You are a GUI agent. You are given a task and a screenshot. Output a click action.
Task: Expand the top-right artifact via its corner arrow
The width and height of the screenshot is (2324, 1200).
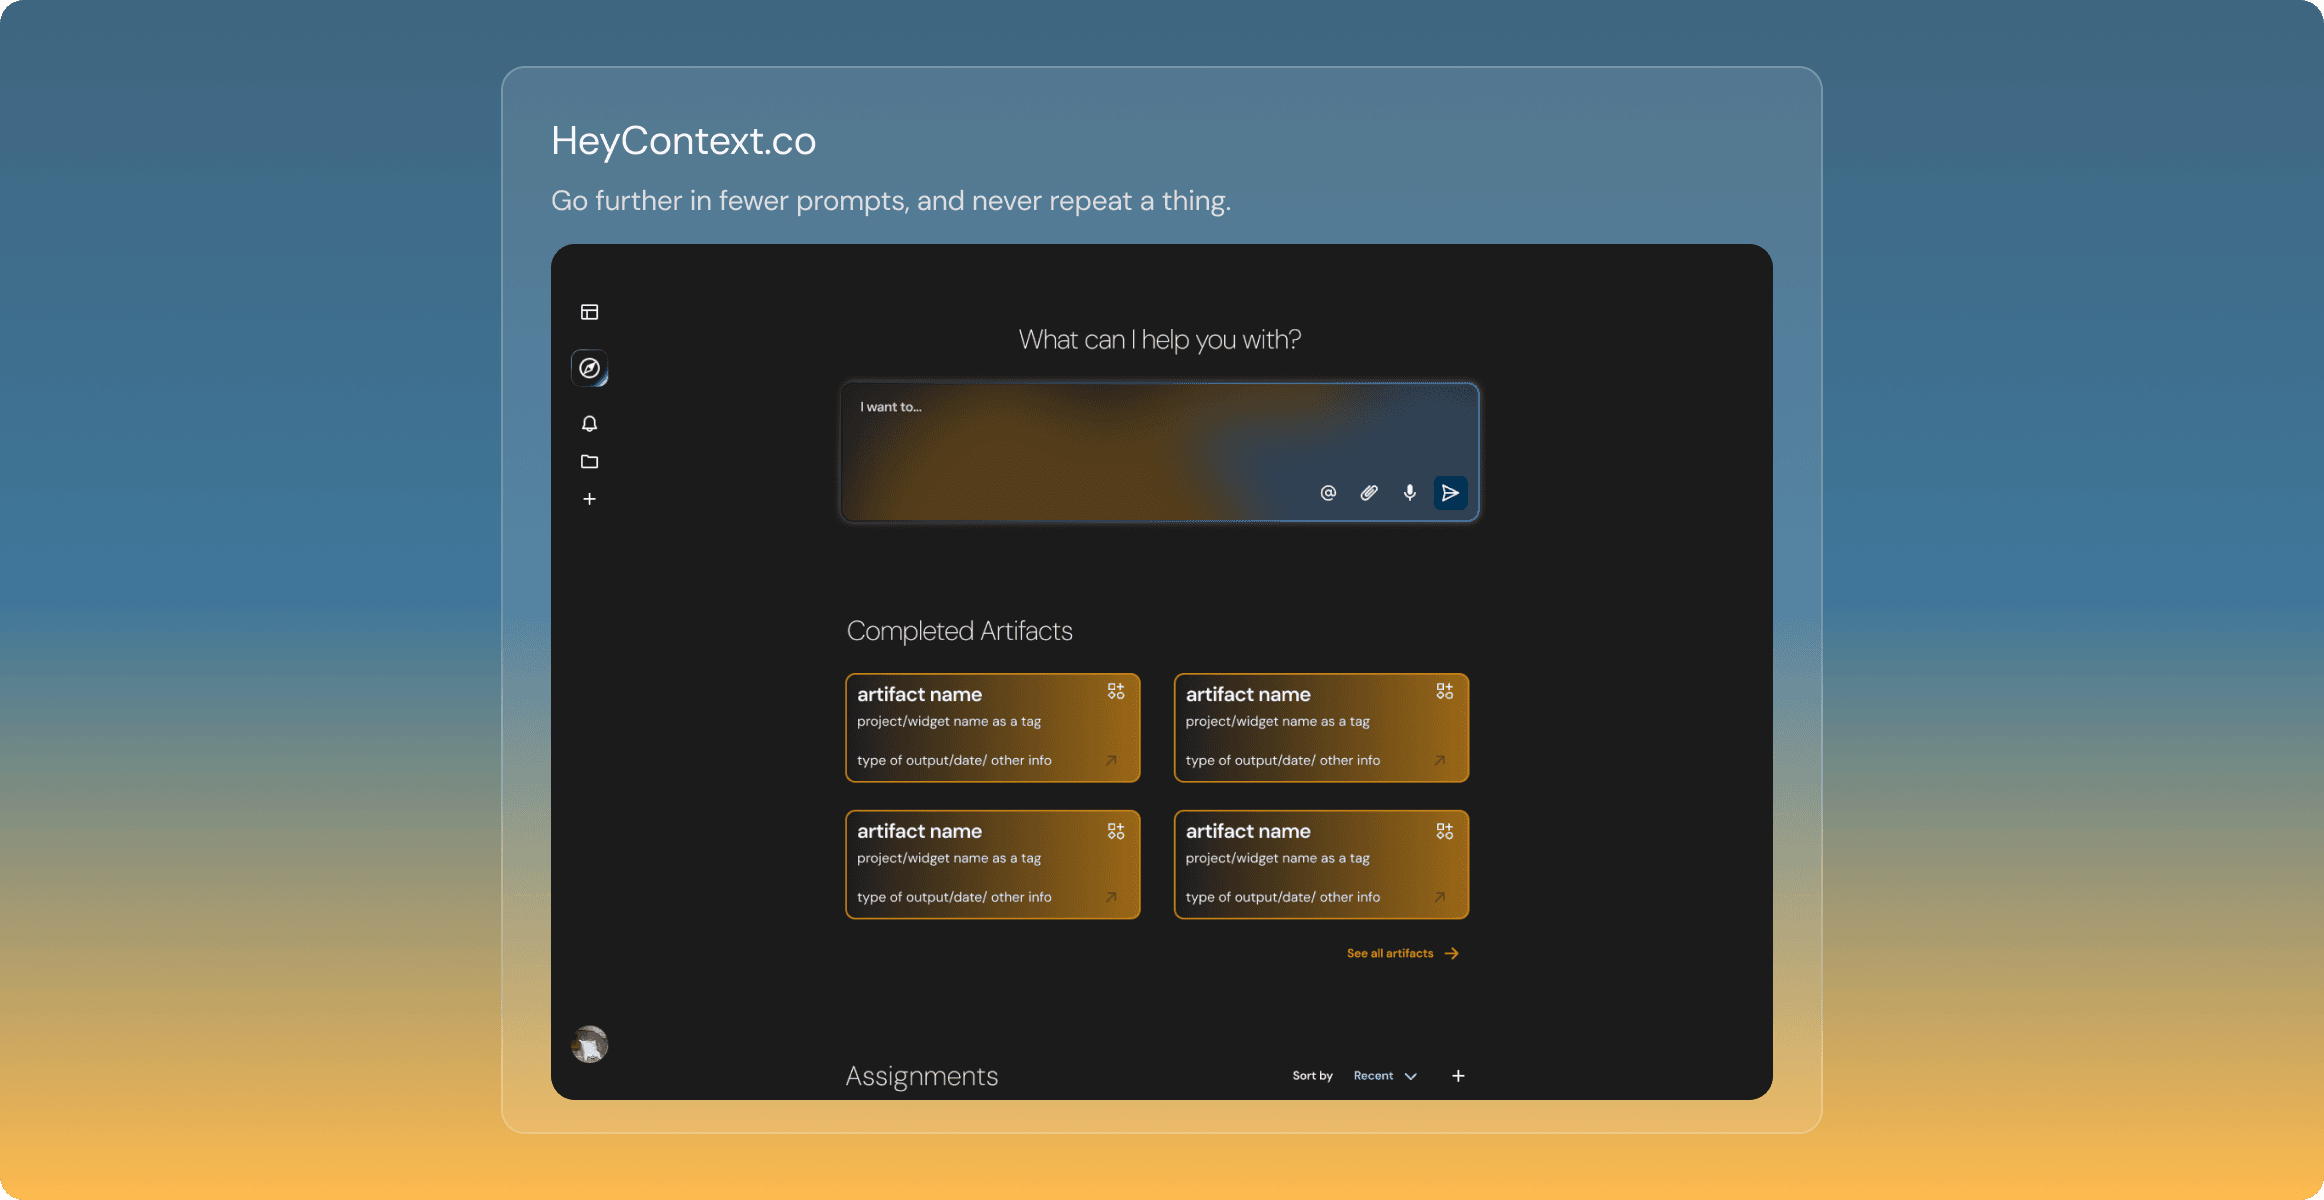tap(1439, 761)
